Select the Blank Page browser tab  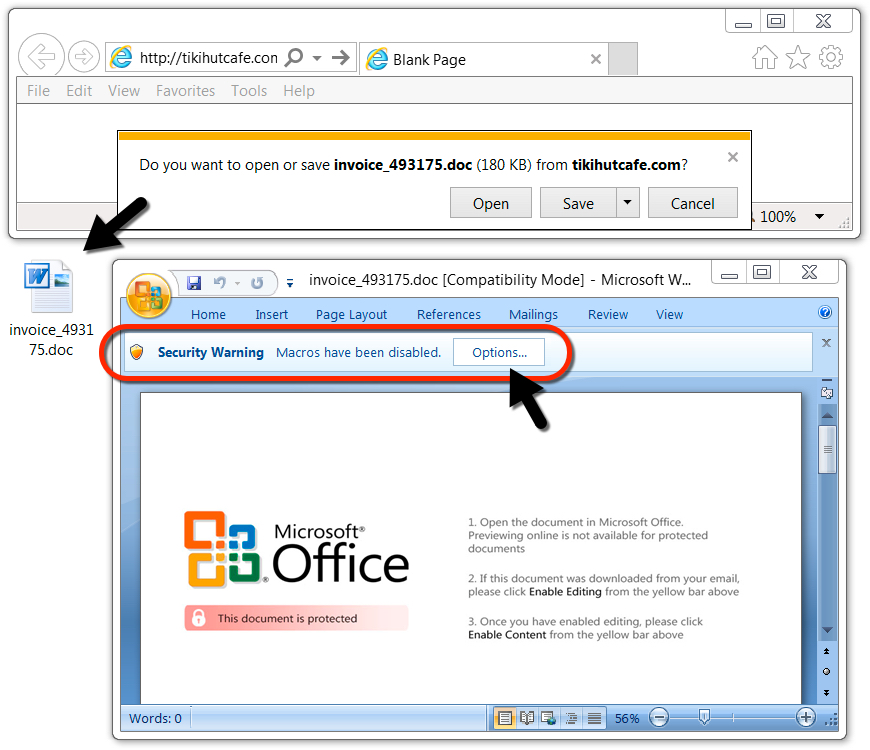click(484, 59)
